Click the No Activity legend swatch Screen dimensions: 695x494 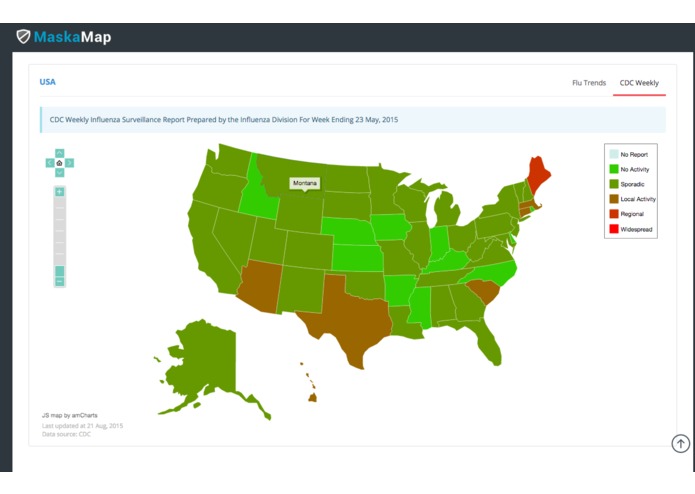[x=614, y=169]
